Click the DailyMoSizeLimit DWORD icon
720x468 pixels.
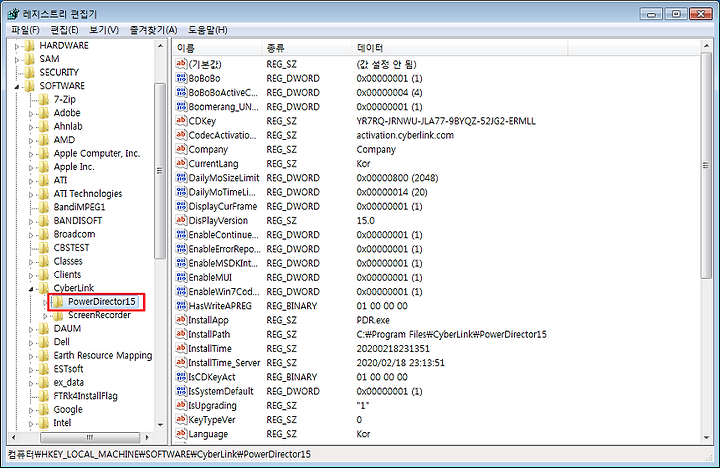click(181, 178)
